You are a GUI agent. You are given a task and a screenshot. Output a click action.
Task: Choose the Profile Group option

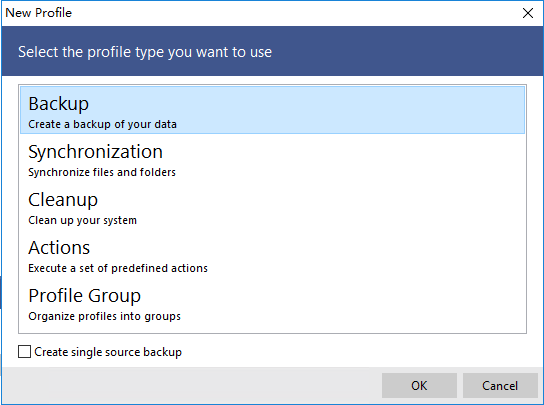[272, 302]
